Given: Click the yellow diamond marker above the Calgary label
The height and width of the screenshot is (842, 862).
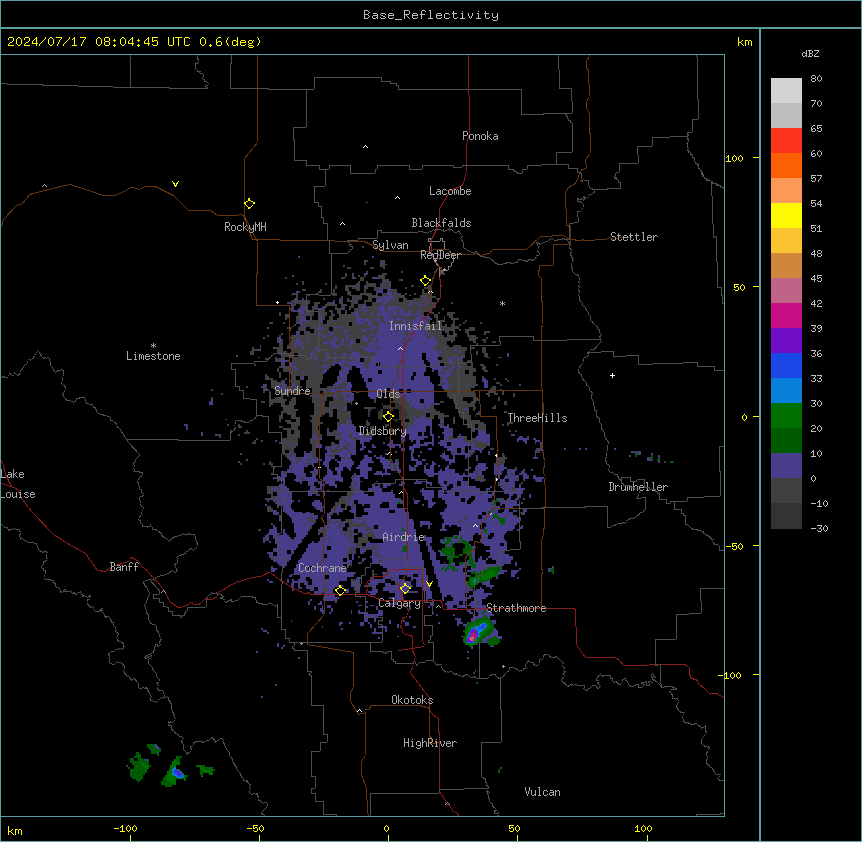Looking at the screenshot, I should coord(405,589).
